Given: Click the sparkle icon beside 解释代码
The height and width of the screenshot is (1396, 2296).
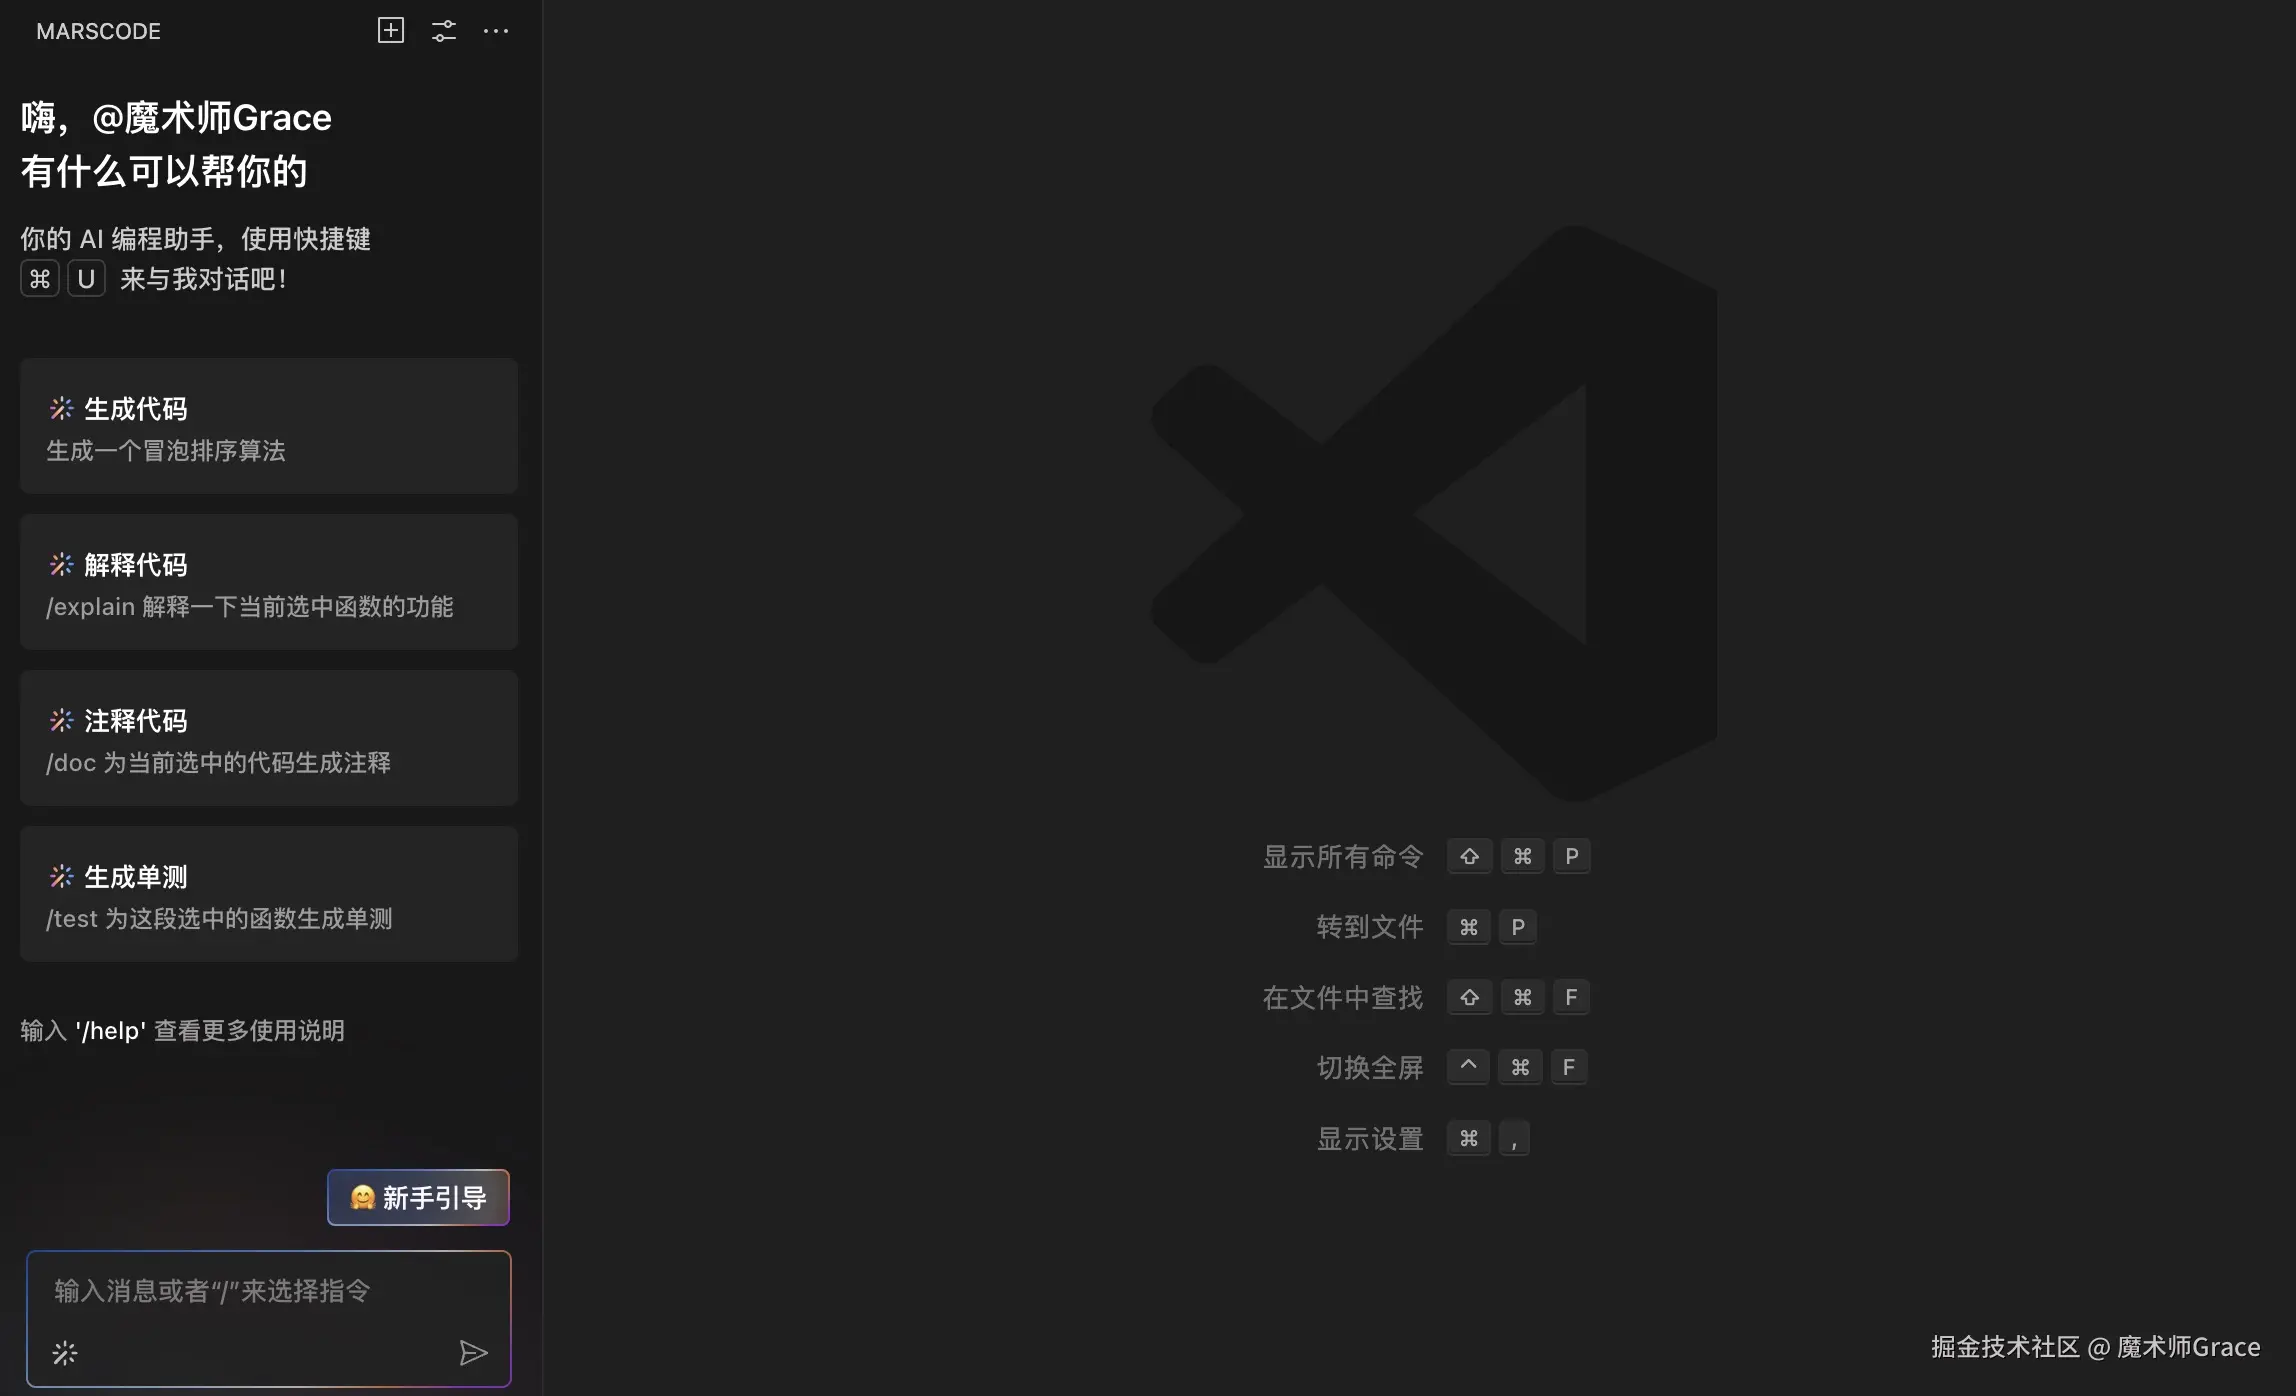Looking at the screenshot, I should [x=62, y=564].
